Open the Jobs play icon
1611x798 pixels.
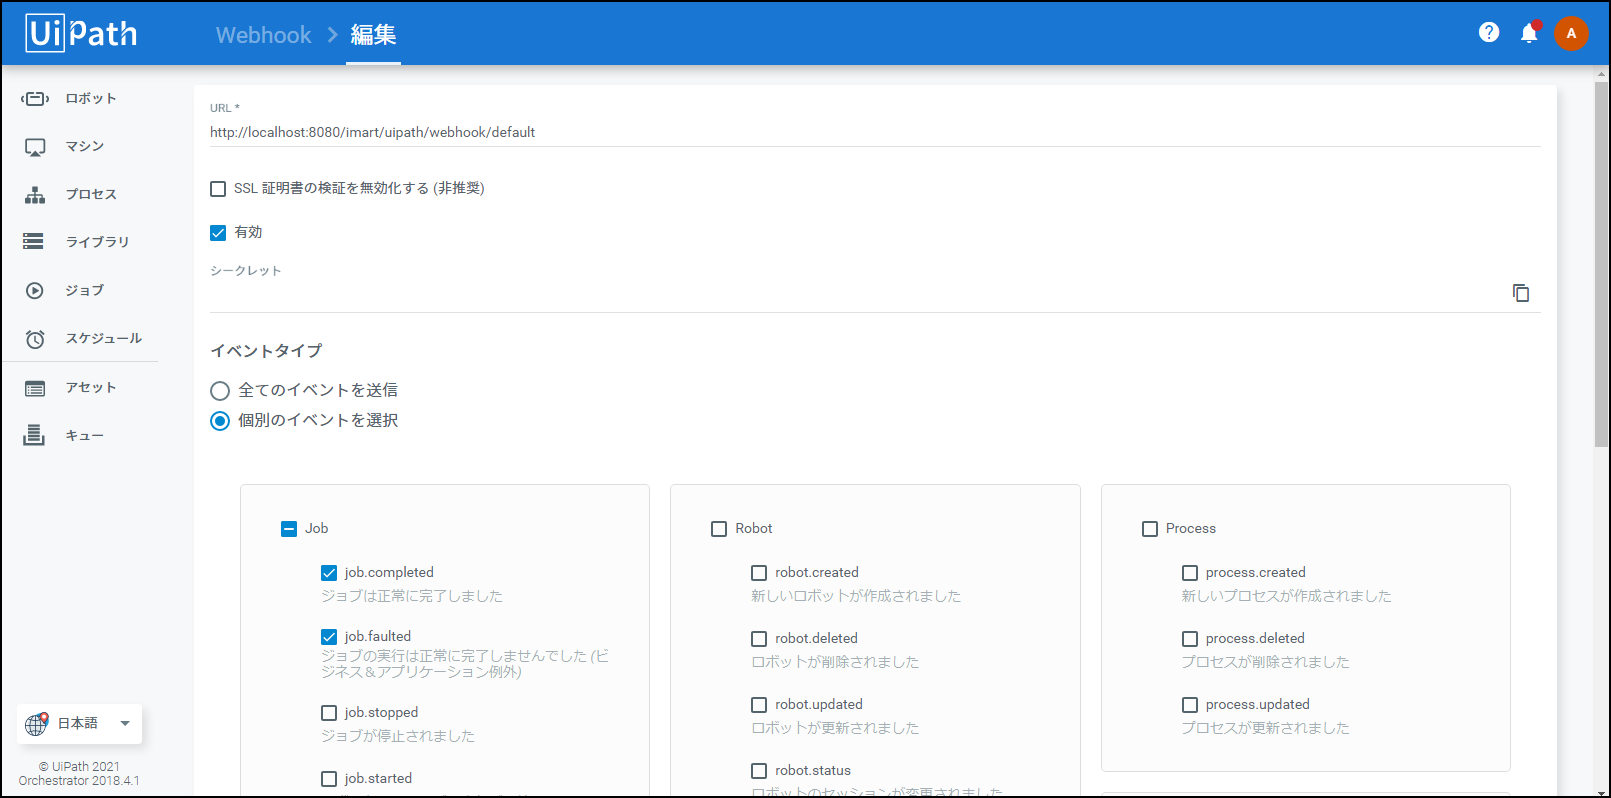coord(35,291)
